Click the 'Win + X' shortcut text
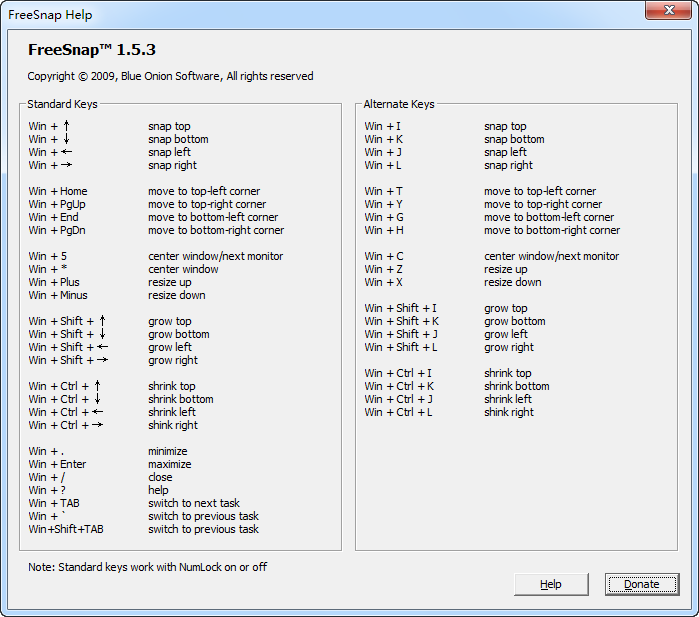The height and width of the screenshot is (617, 699). point(383,282)
